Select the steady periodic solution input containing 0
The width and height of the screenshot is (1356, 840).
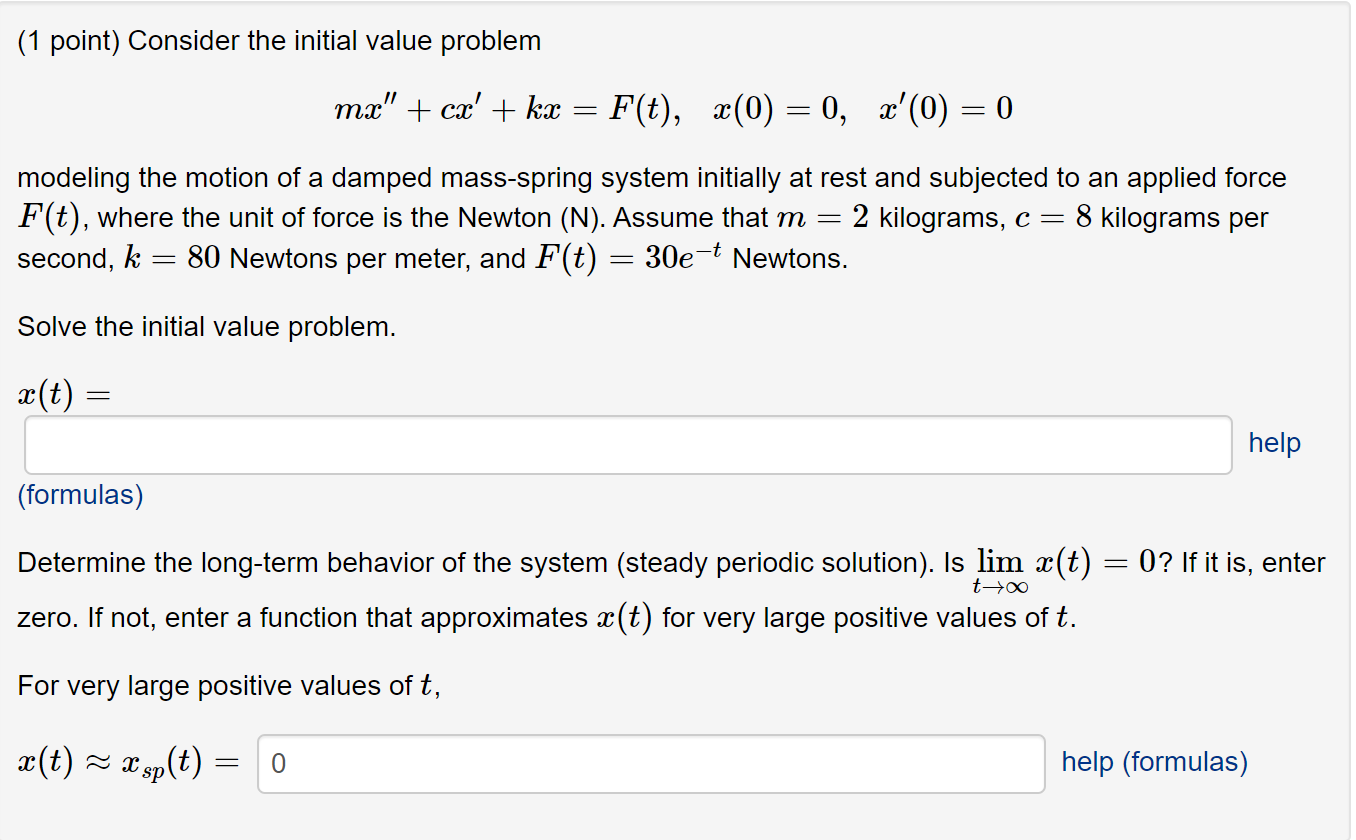(650, 763)
